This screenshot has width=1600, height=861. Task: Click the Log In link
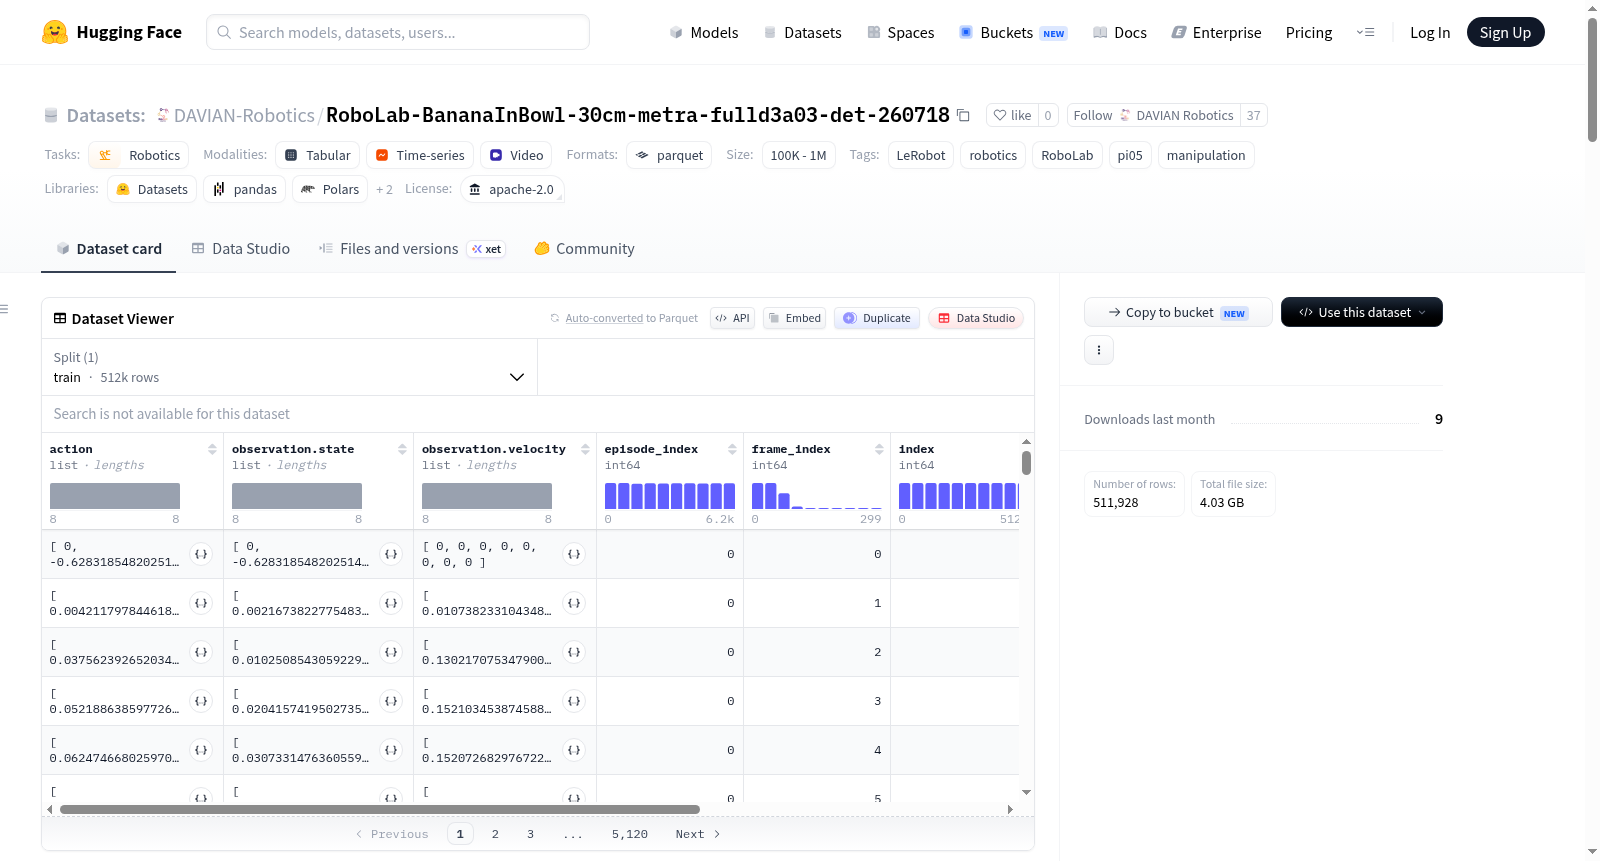tap(1430, 33)
